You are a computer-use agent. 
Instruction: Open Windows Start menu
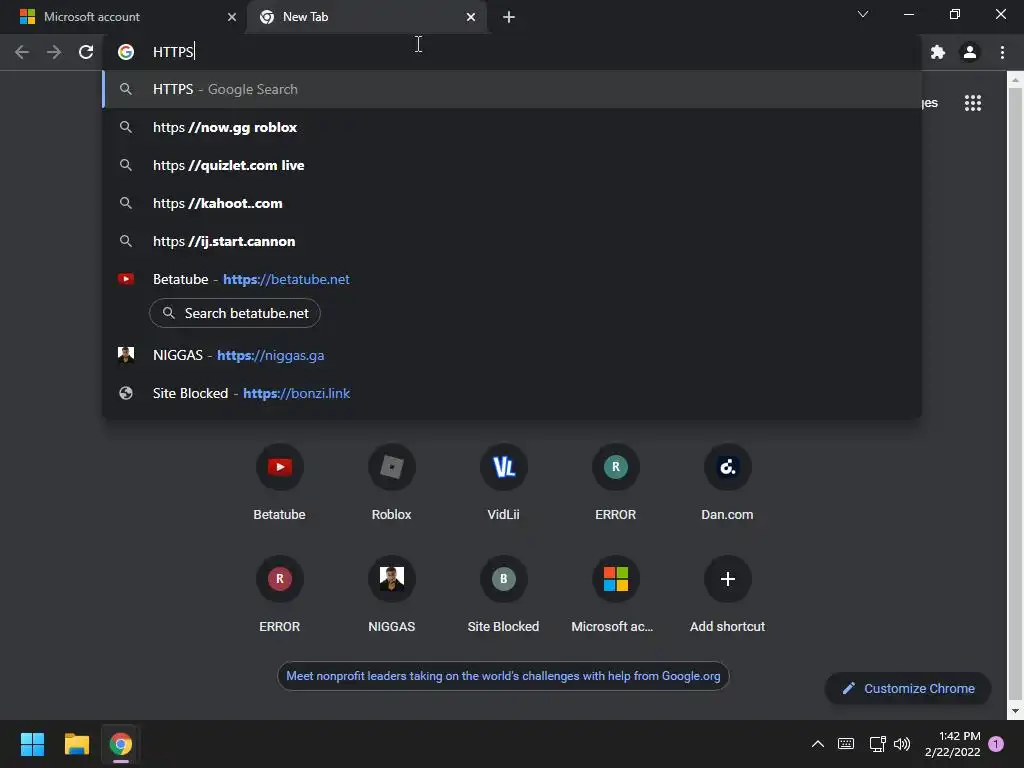tap(32, 744)
